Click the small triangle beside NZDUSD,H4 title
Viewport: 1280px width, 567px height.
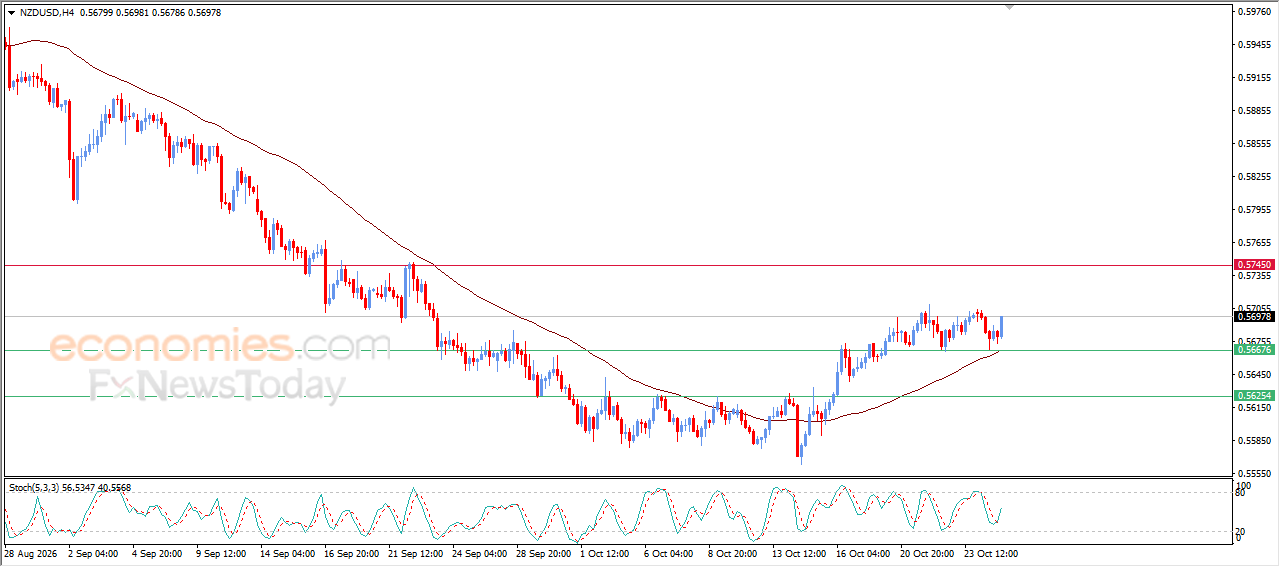pyautogui.click(x=11, y=13)
